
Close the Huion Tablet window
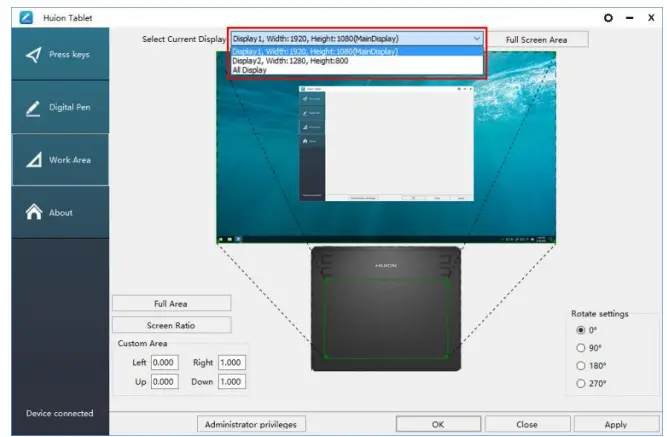coord(651,18)
